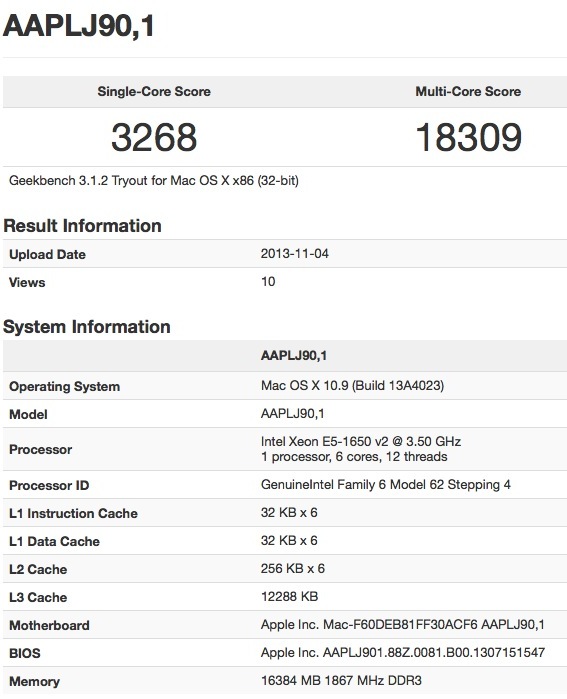Click the single-core score value 3268
Screen dimensions: 567x699
tap(154, 137)
